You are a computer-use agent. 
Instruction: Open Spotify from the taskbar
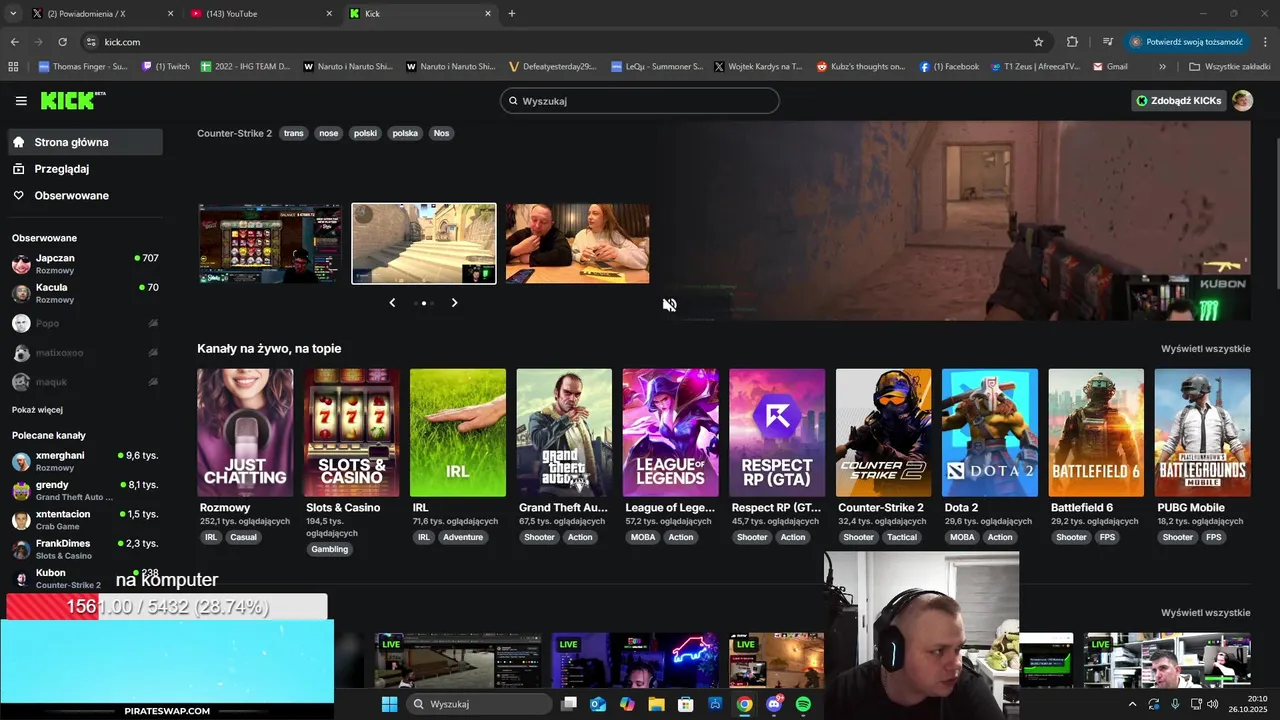click(x=803, y=704)
